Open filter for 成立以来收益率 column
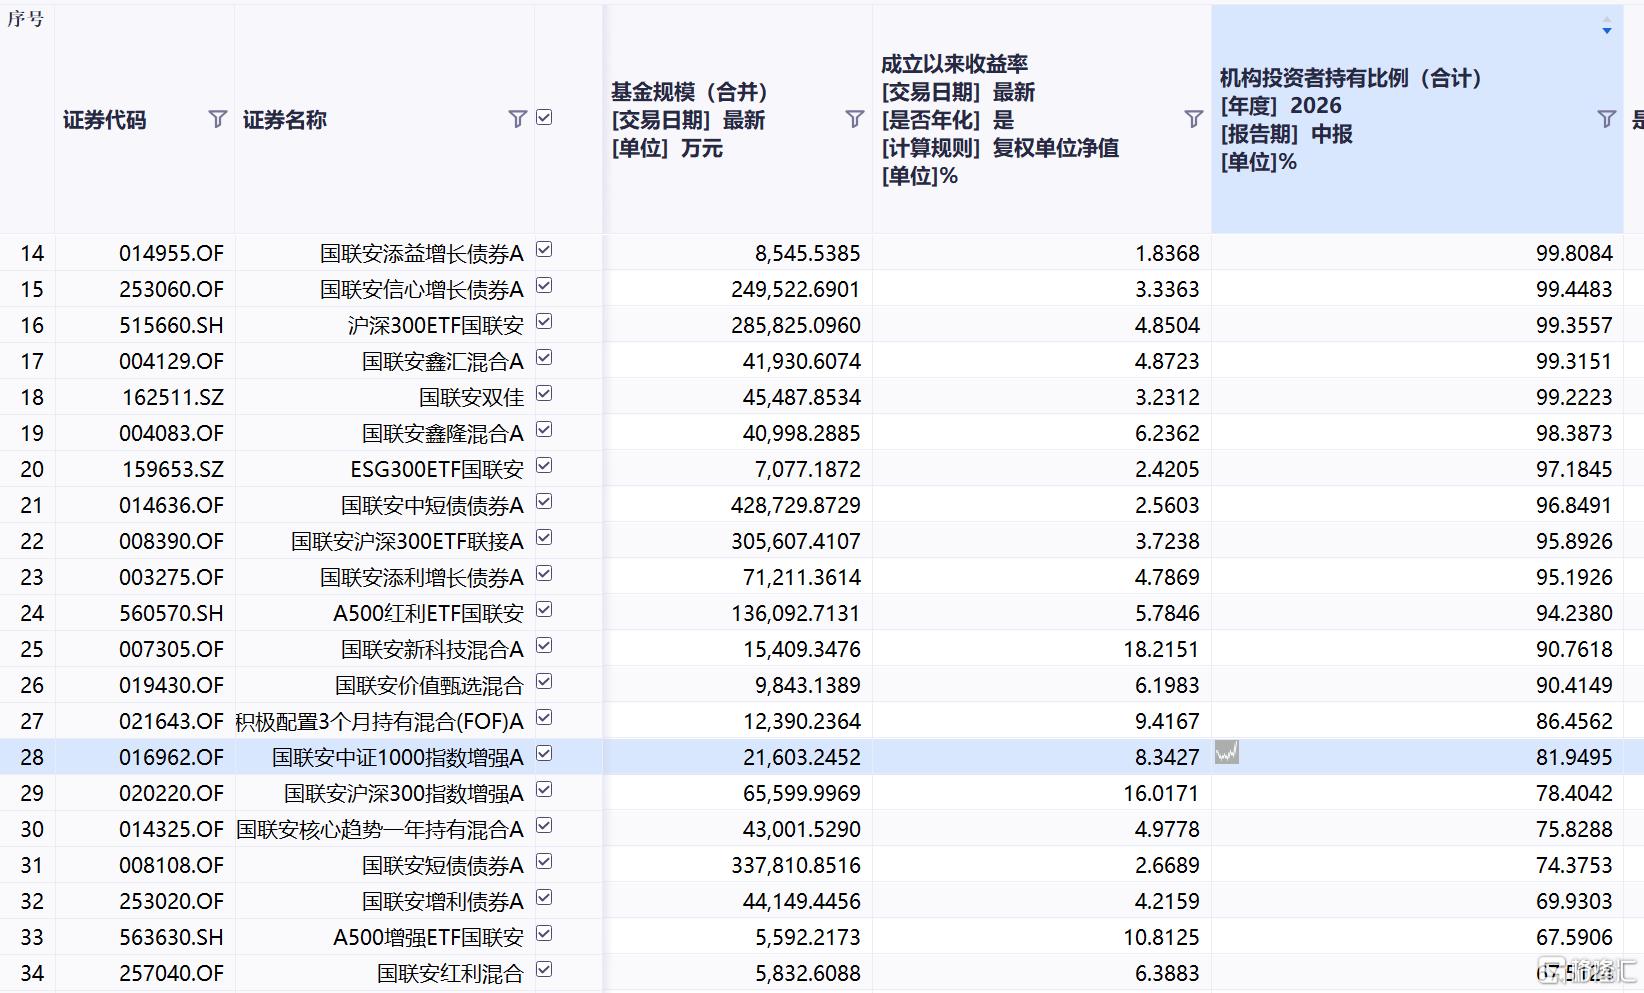Image resolution: width=1644 pixels, height=993 pixels. point(1193,119)
